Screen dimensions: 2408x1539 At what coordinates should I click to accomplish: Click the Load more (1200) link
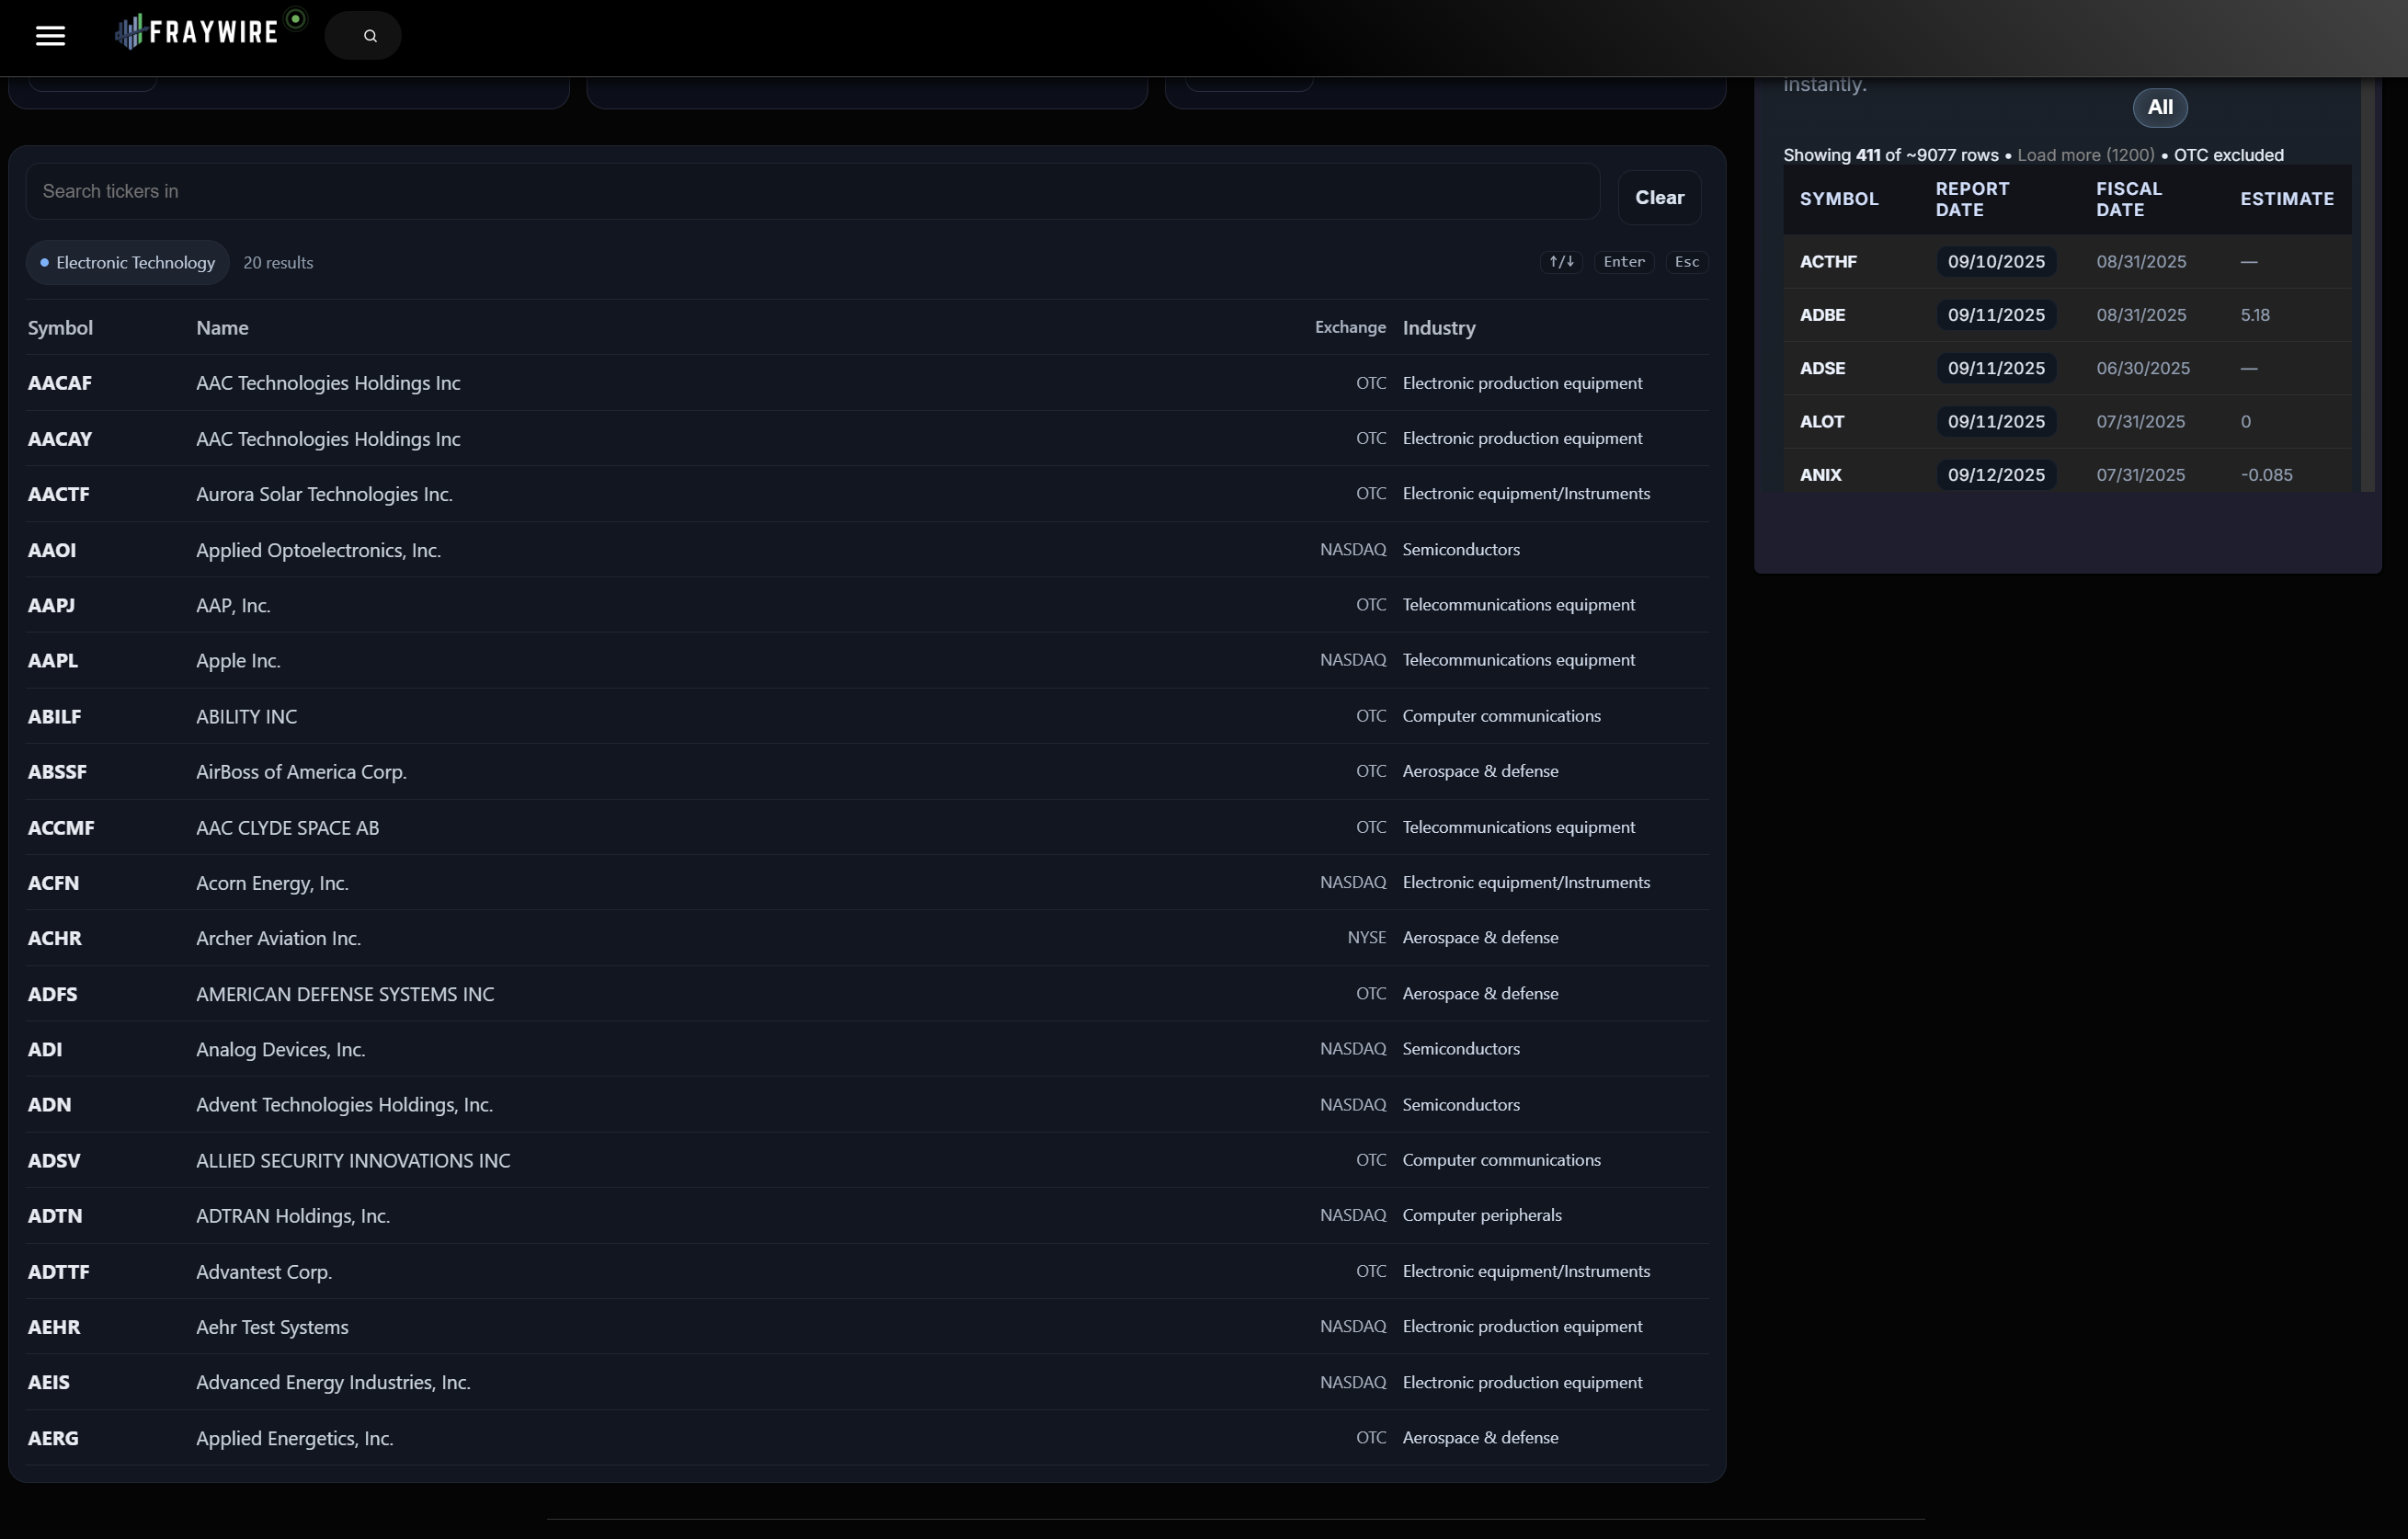click(2085, 155)
